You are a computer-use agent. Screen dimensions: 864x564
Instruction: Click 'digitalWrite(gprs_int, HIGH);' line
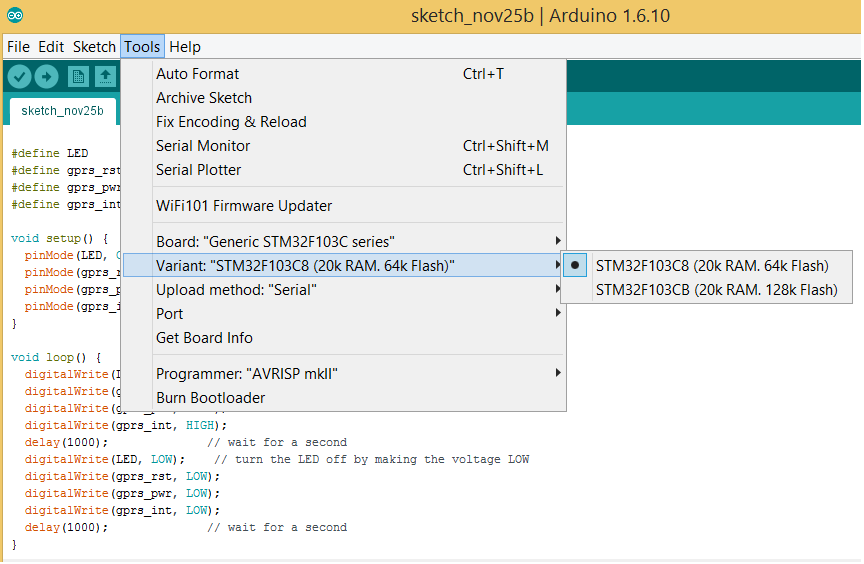point(126,425)
